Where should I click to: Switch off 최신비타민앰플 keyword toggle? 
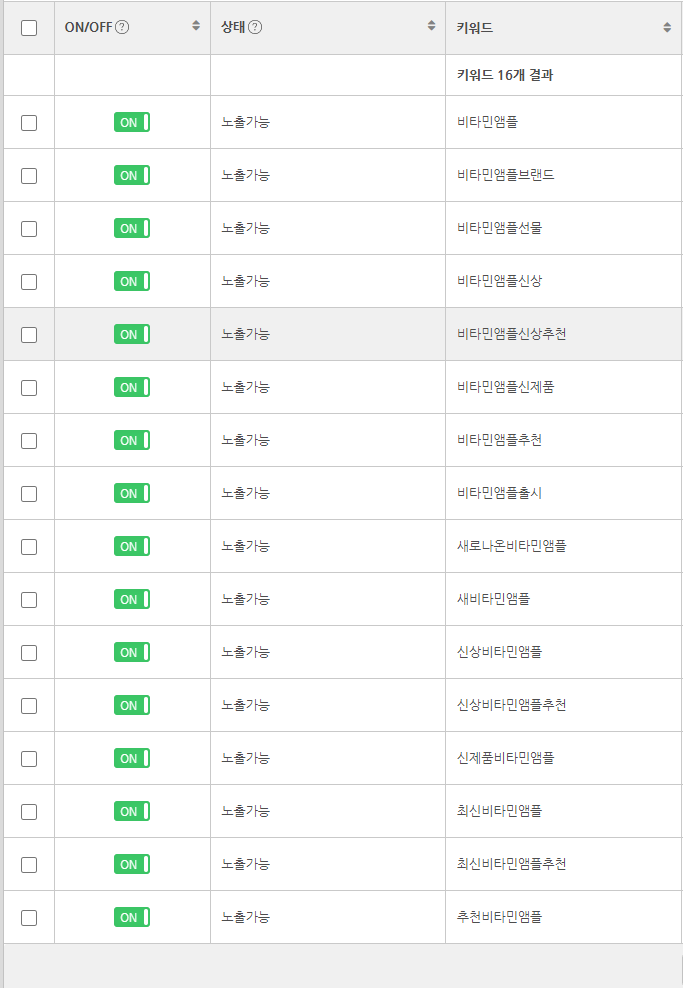(x=132, y=811)
